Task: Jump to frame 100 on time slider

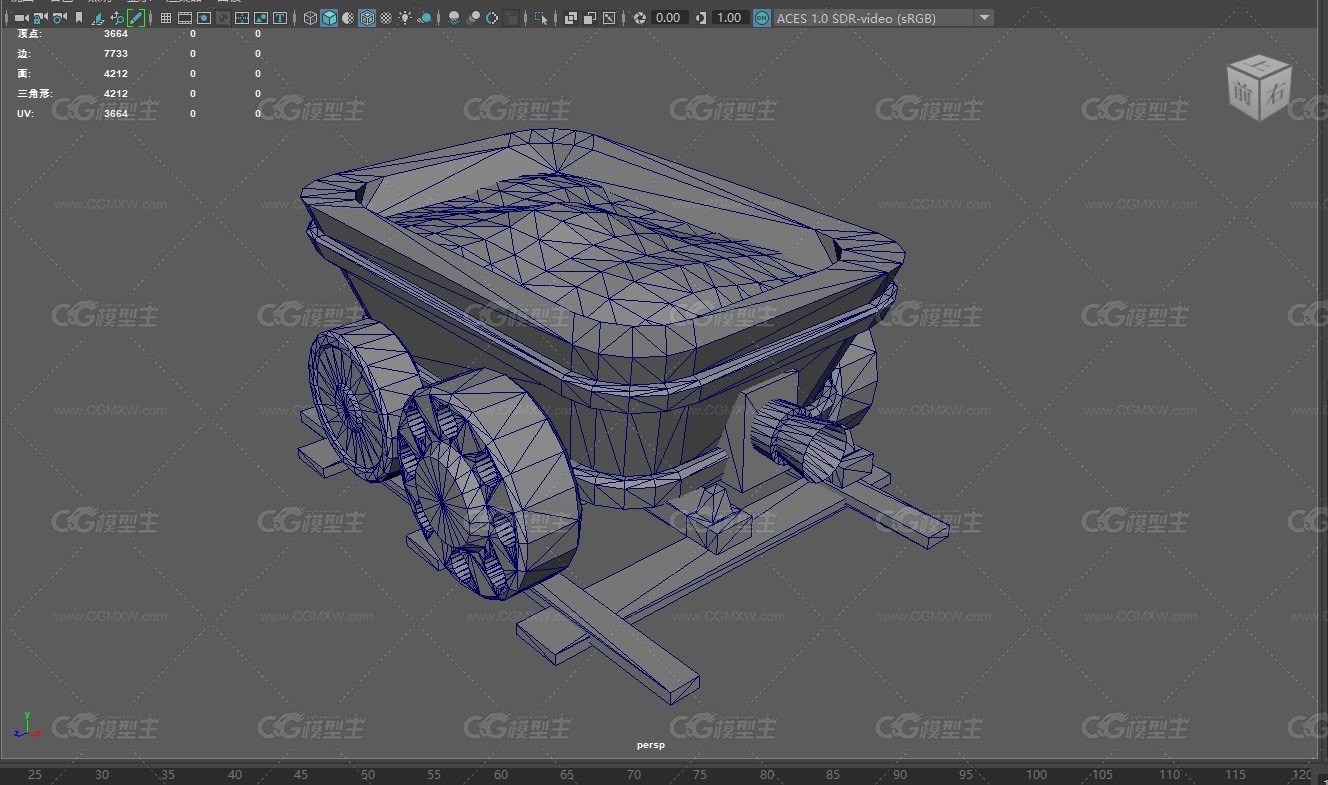Action: point(1037,775)
